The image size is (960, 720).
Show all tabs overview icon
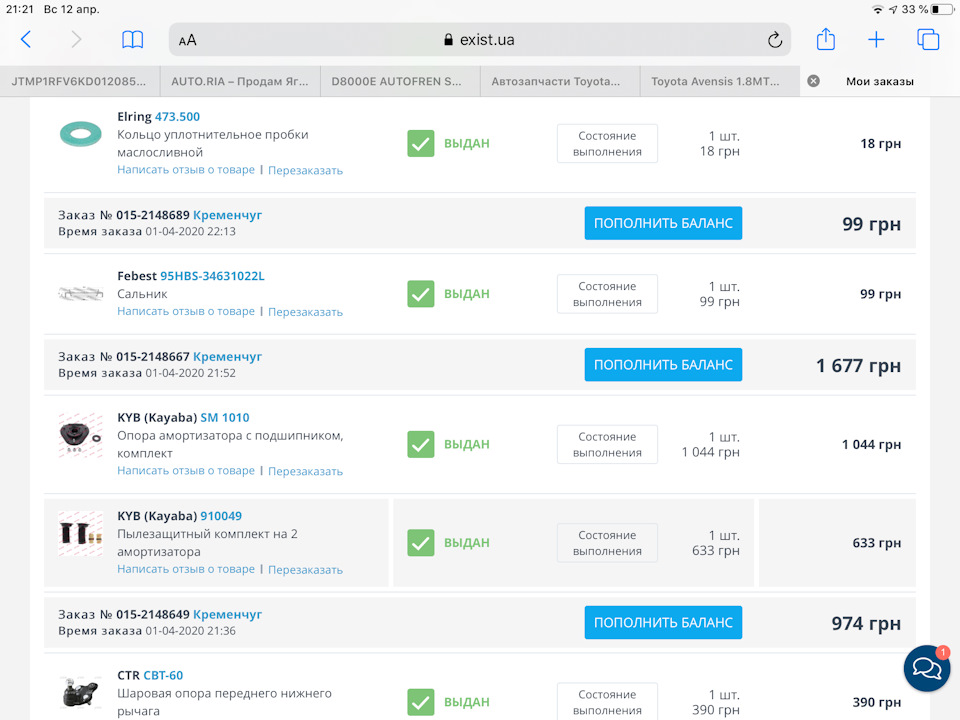coord(928,40)
